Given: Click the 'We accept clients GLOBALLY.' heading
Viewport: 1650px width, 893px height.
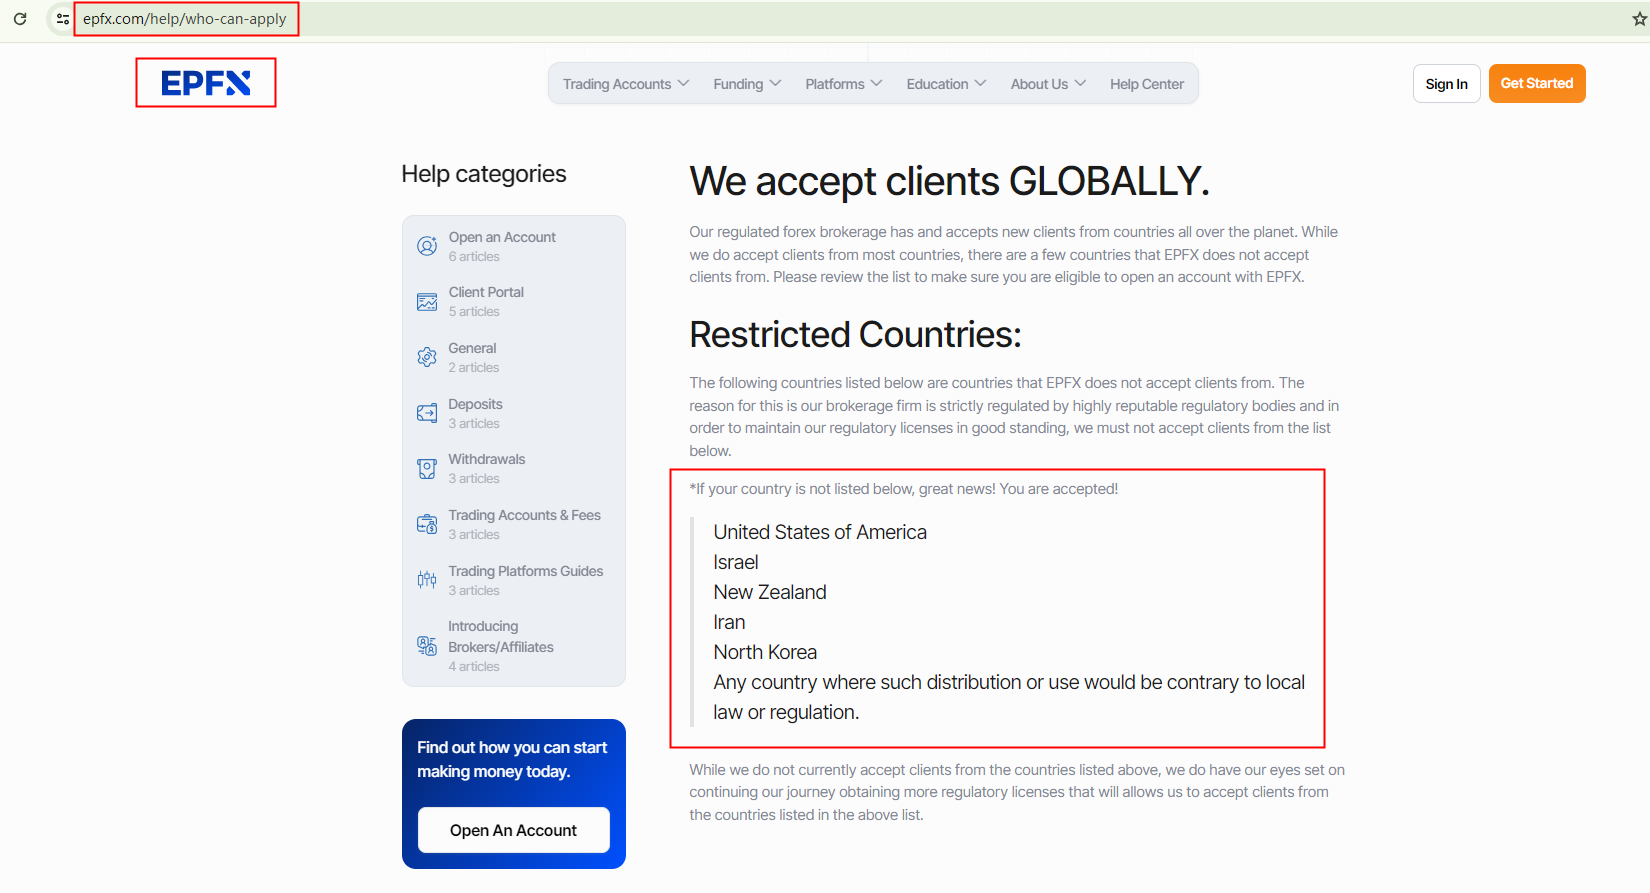Looking at the screenshot, I should coord(950,181).
